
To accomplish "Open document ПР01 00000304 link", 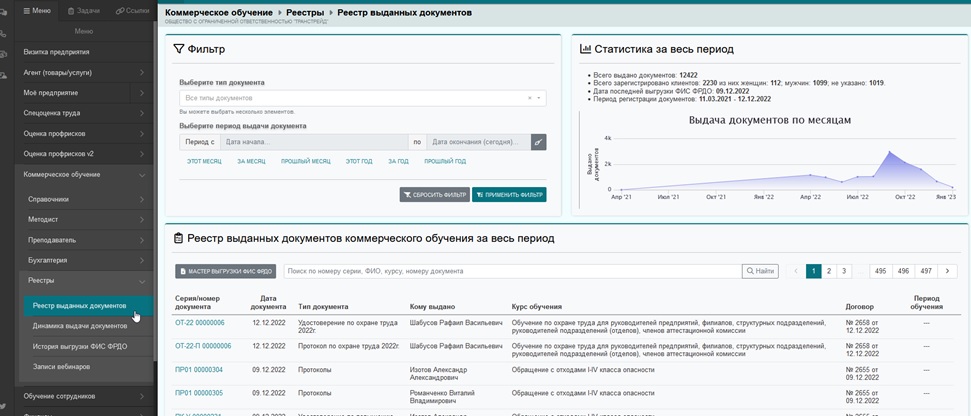I will pos(199,370).
